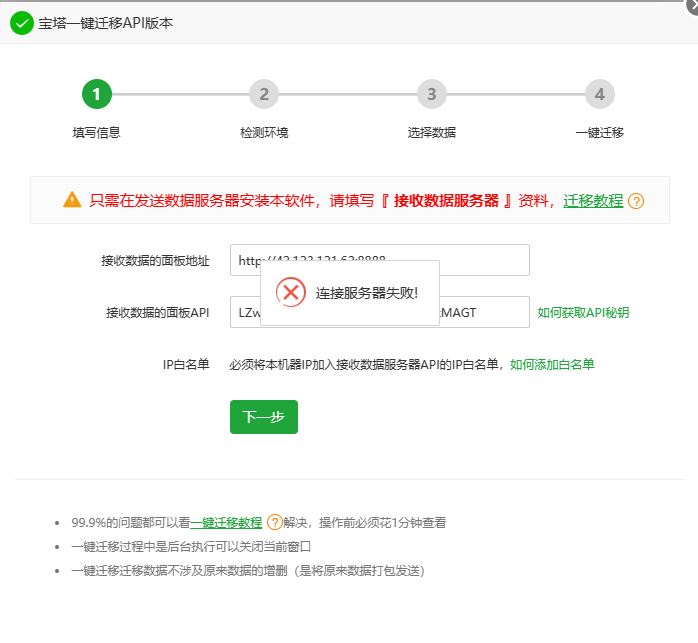Select step 2 circle 检测环境
This screenshot has height=643, width=698.
point(264,94)
